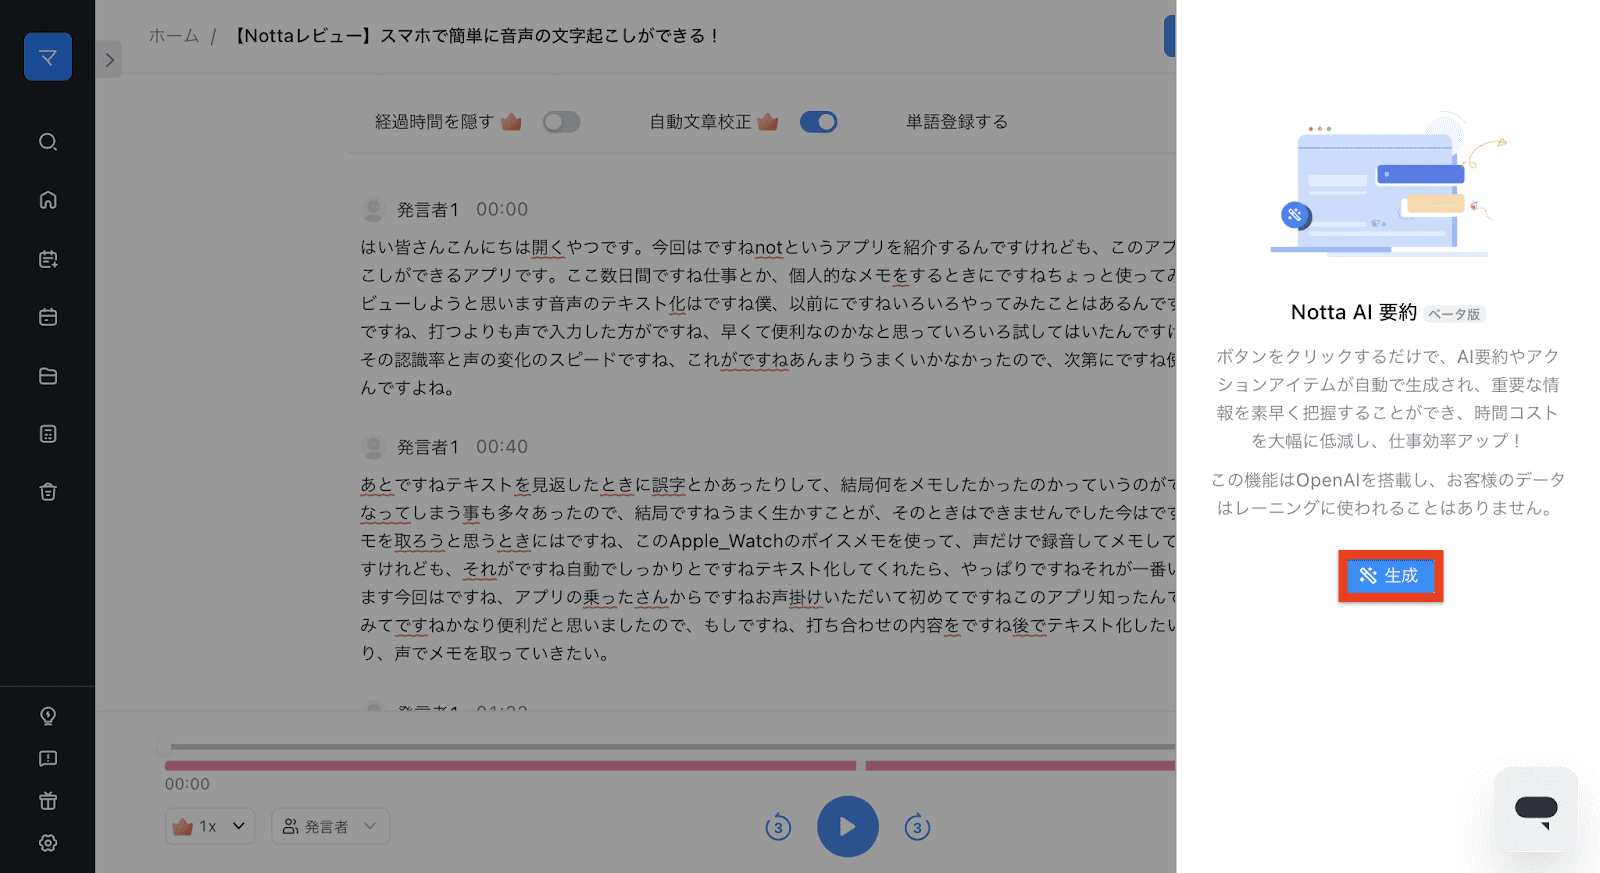The width and height of the screenshot is (1600, 873).
Task: Click the 00:00 elapsed time in the player
Action: tap(187, 784)
